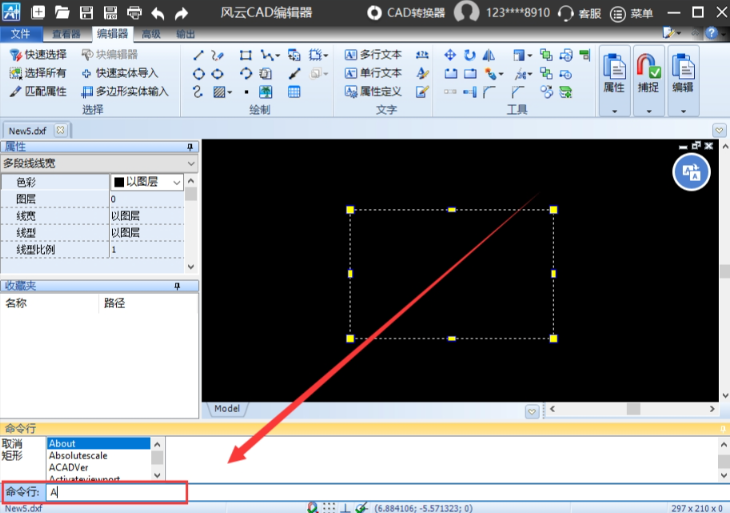Click the undo arrow in the title bar
Image resolution: width=730 pixels, height=513 pixels.
[x=158, y=13]
